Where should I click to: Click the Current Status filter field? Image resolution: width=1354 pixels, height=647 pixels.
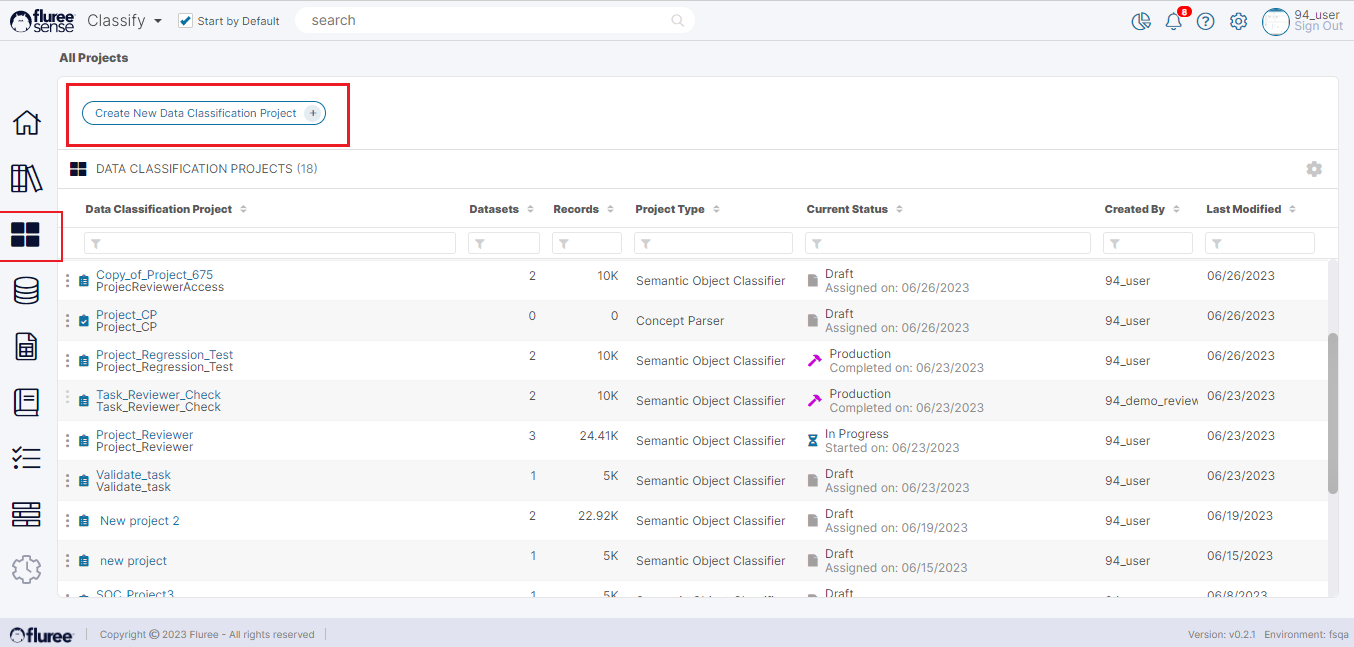pyautogui.click(x=948, y=243)
